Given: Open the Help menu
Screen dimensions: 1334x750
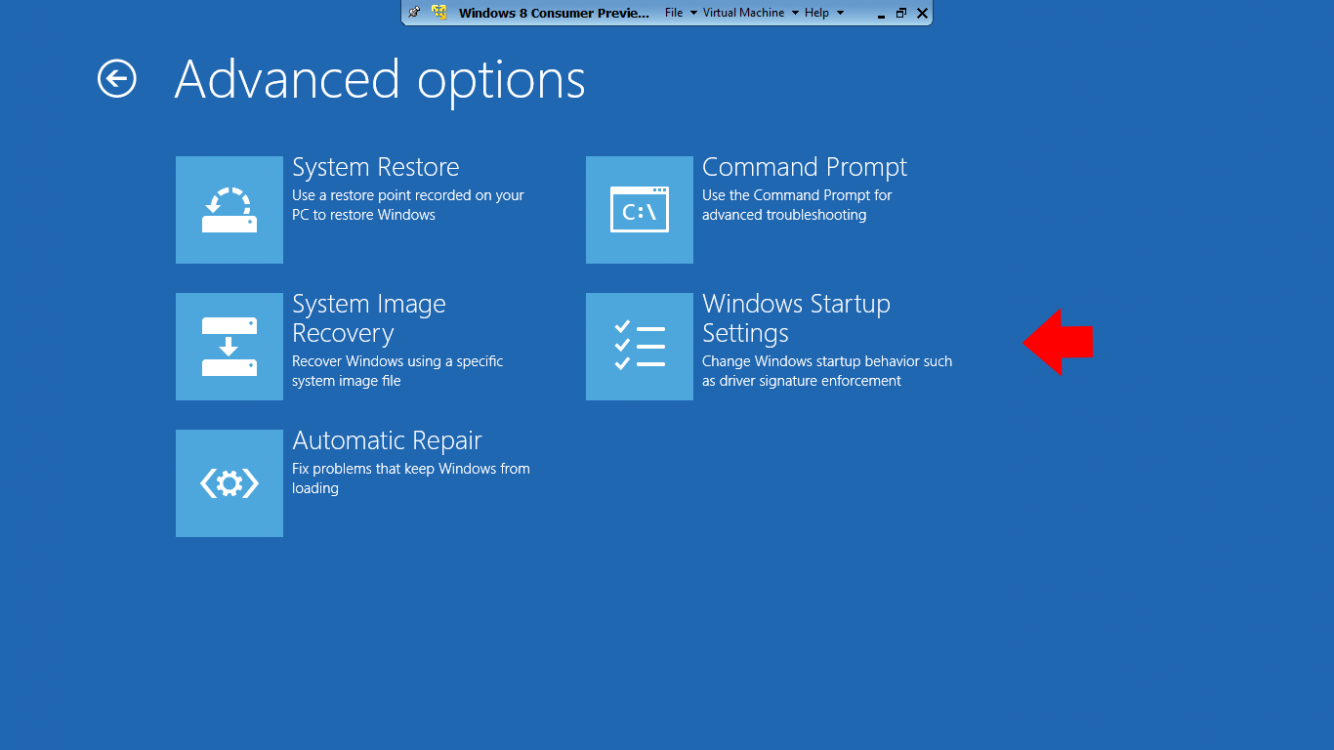Looking at the screenshot, I should 817,13.
